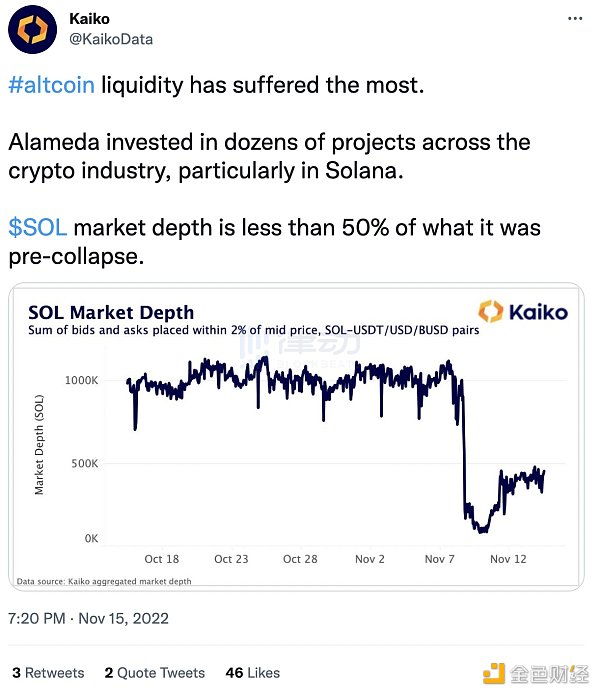
Task: Click the Oct 18 axis label
Action: click(161, 559)
